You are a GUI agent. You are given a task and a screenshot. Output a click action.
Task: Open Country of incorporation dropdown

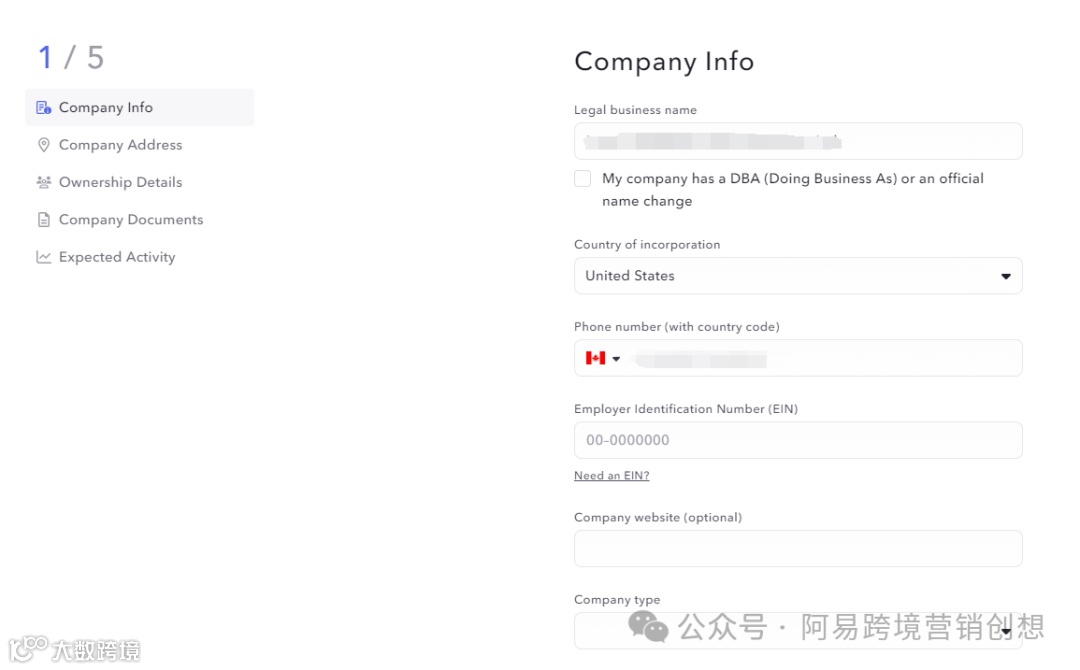798,276
